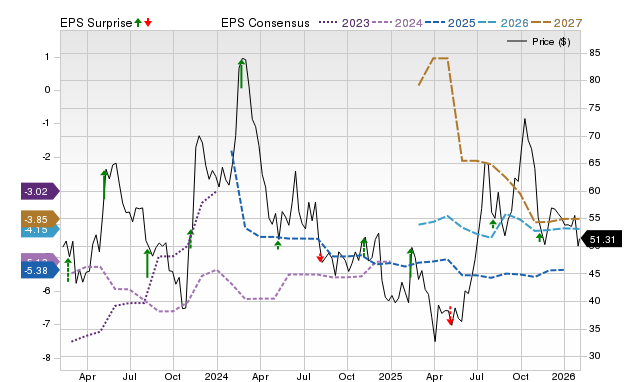Click the 40 label on the price axis
This screenshot has height=382, width=640.
(595, 301)
